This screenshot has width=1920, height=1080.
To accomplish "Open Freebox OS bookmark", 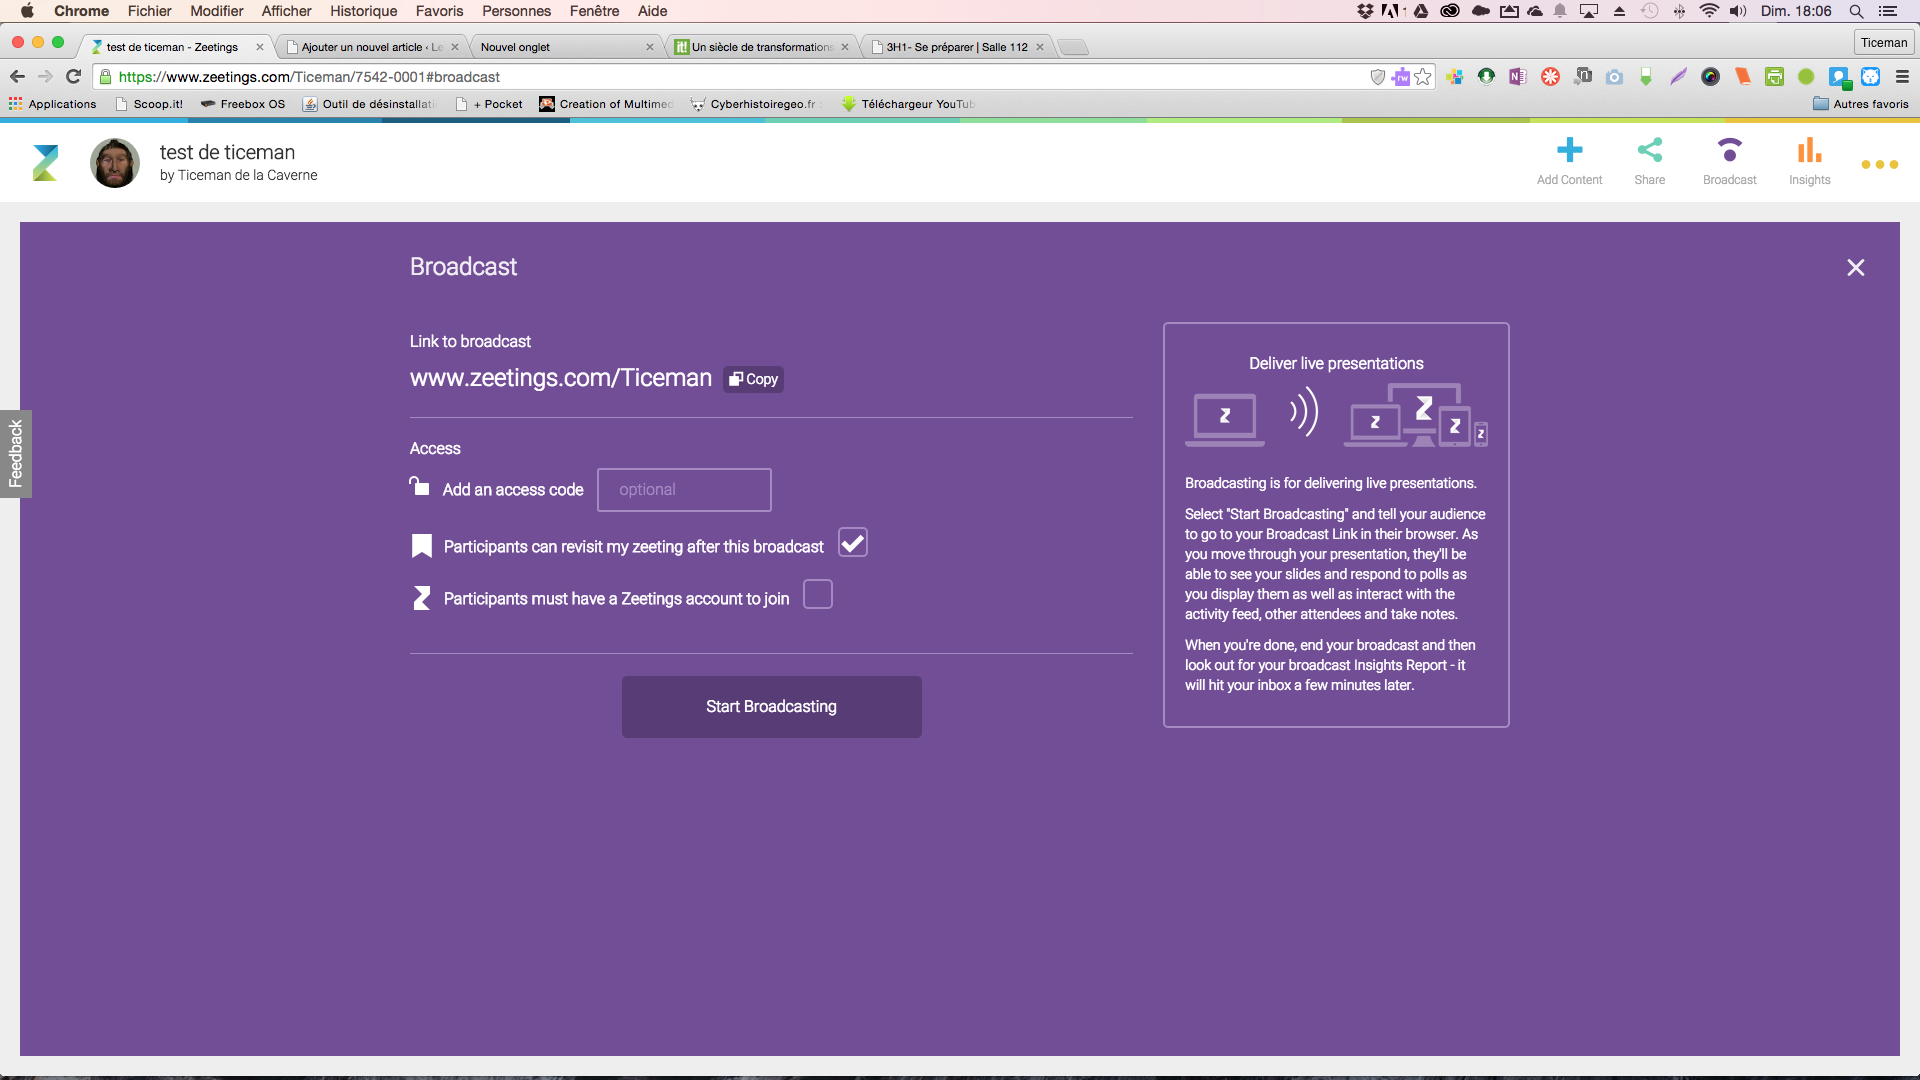I will [x=243, y=104].
